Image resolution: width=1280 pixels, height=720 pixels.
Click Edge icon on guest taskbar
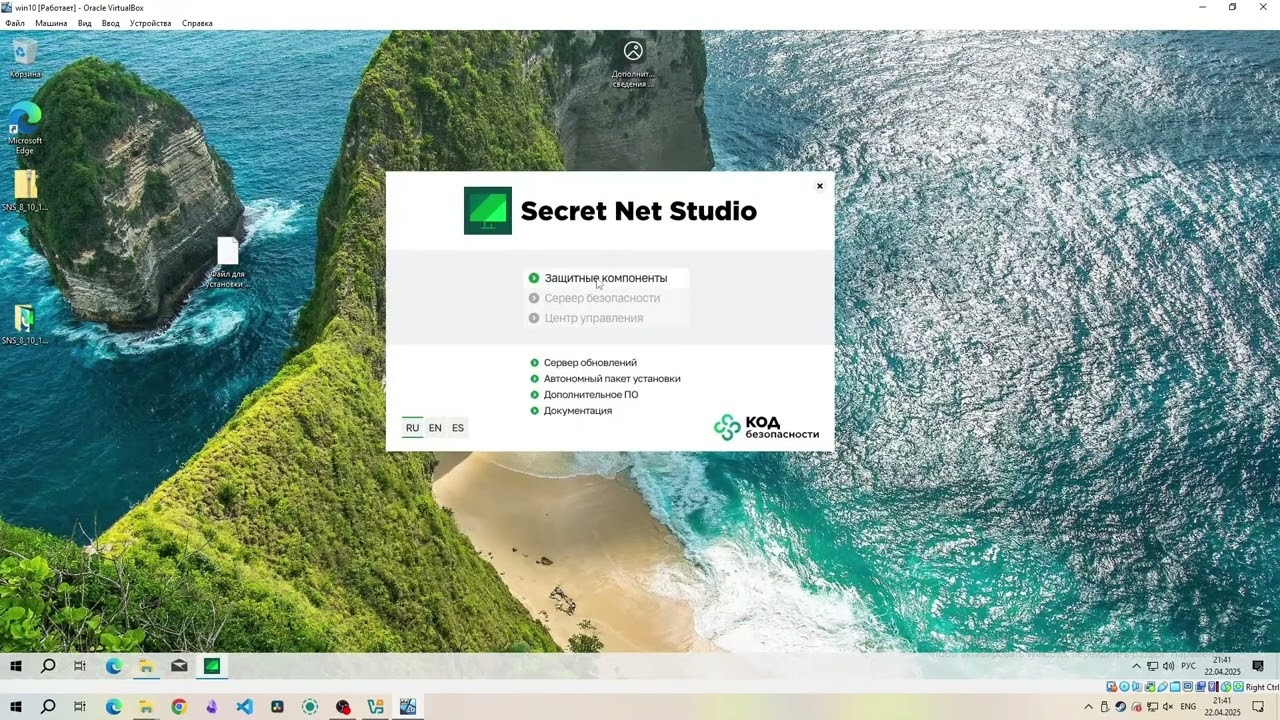113,666
